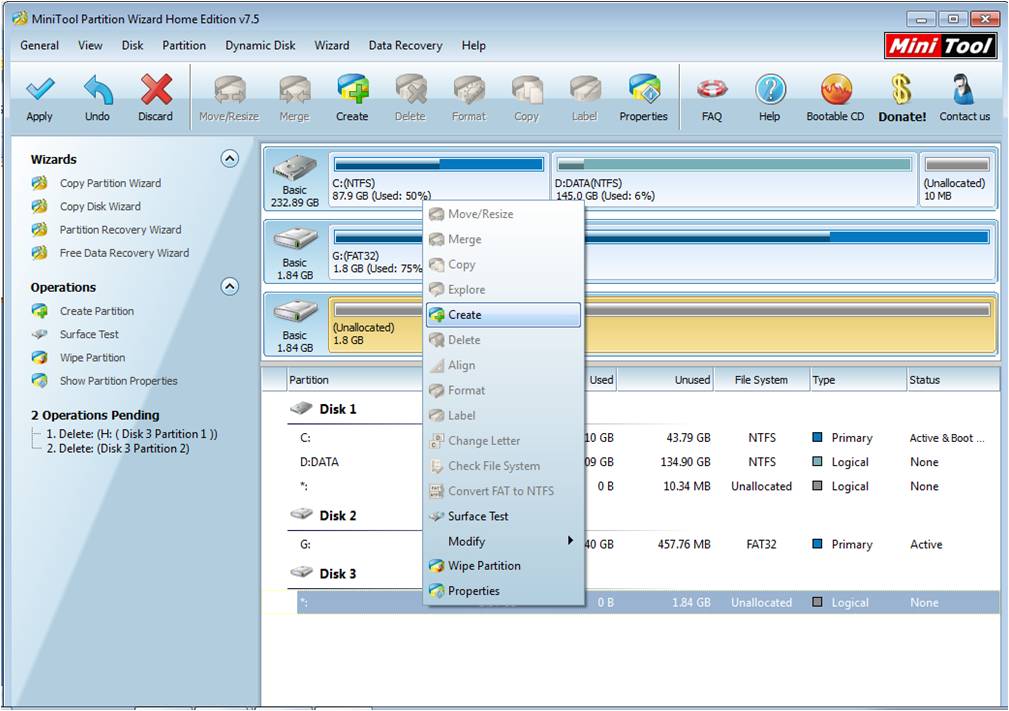The height and width of the screenshot is (711, 1009).
Task: Select the C: row in partition list
Action: (x=647, y=438)
